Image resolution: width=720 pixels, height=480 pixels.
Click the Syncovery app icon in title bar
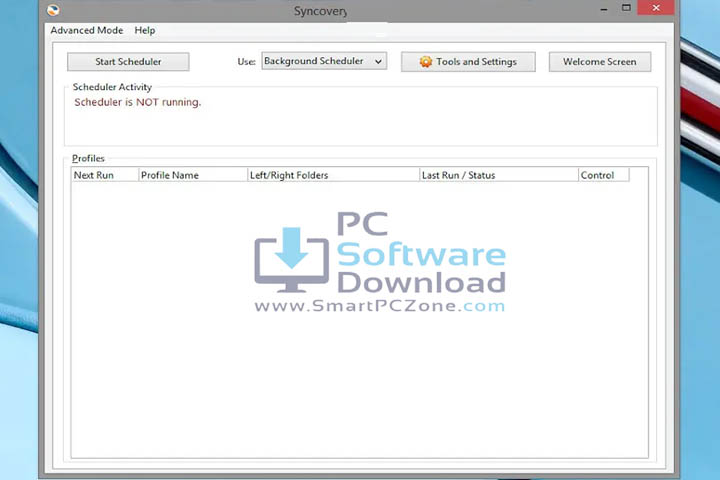pos(53,10)
